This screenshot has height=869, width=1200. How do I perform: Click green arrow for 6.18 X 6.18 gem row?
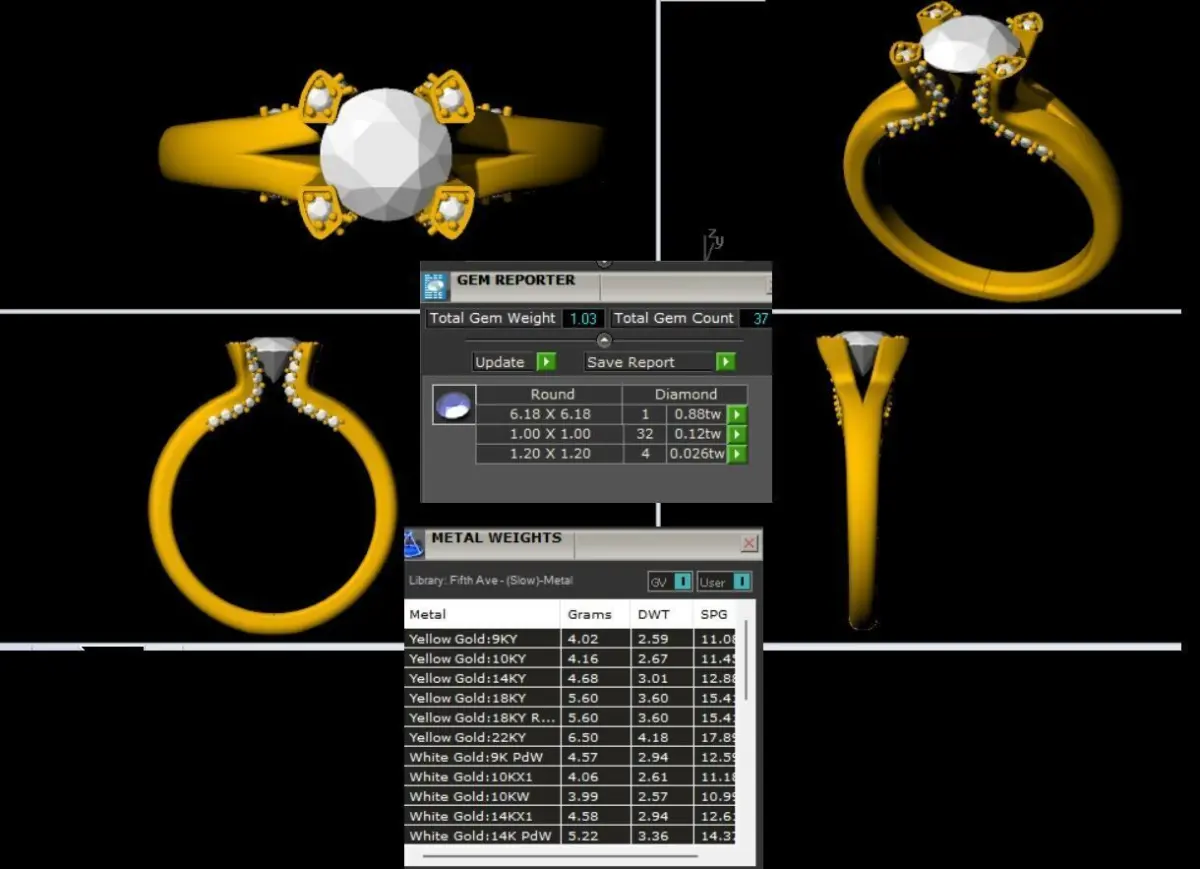737,414
